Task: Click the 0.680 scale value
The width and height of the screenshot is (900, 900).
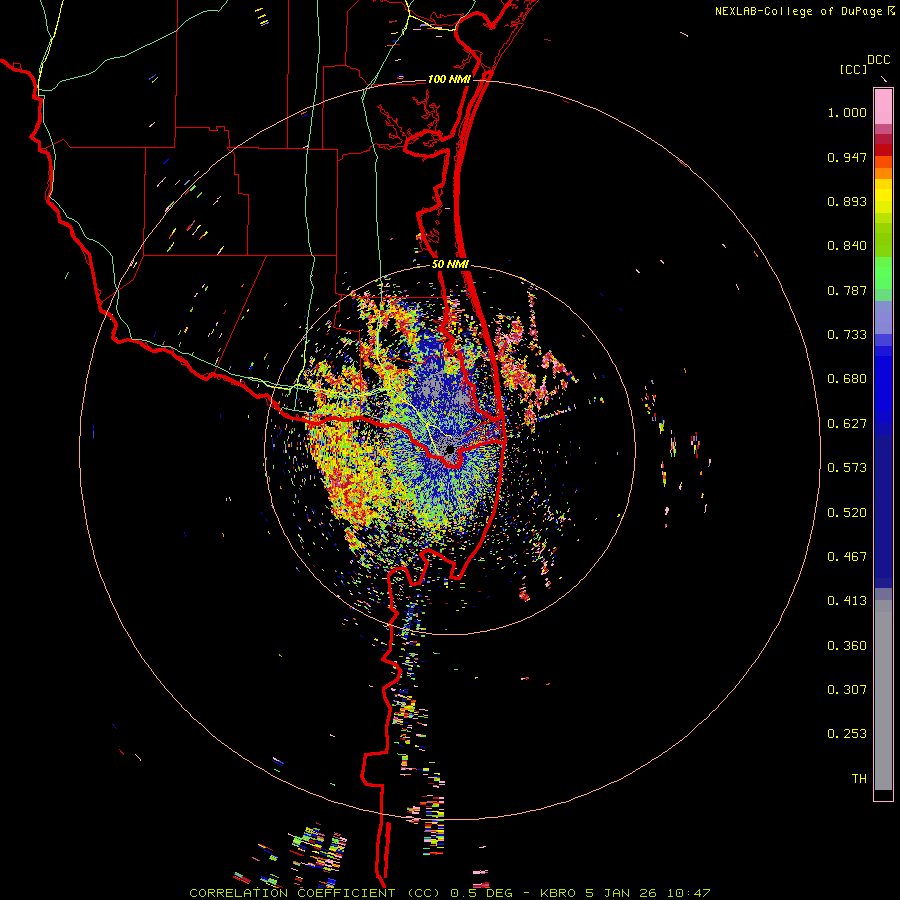Action: click(847, 379)
